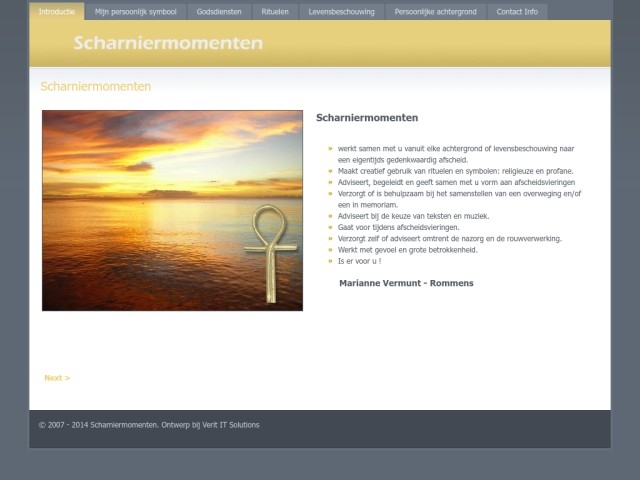Open the Levensbeschouwing tab
The height and width of the screenshot is (480, 640).
click(341, 12)
